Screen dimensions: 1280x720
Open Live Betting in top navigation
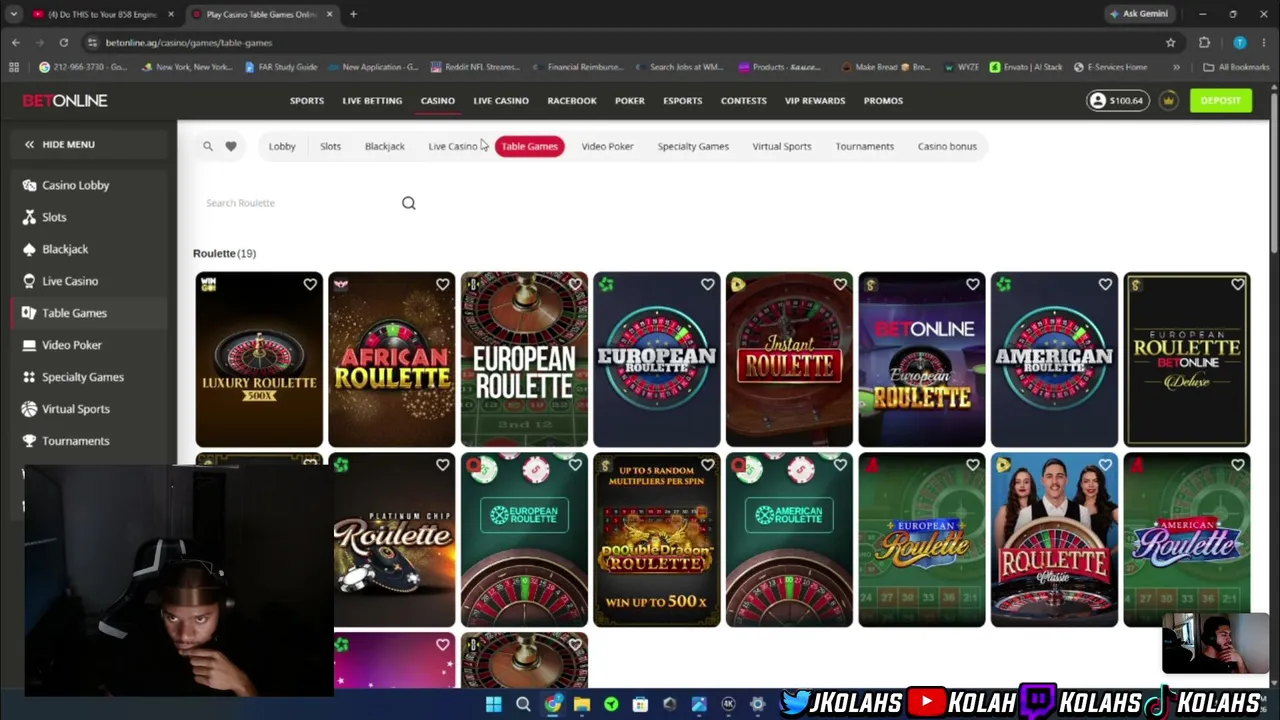click(x=372, y=100)
